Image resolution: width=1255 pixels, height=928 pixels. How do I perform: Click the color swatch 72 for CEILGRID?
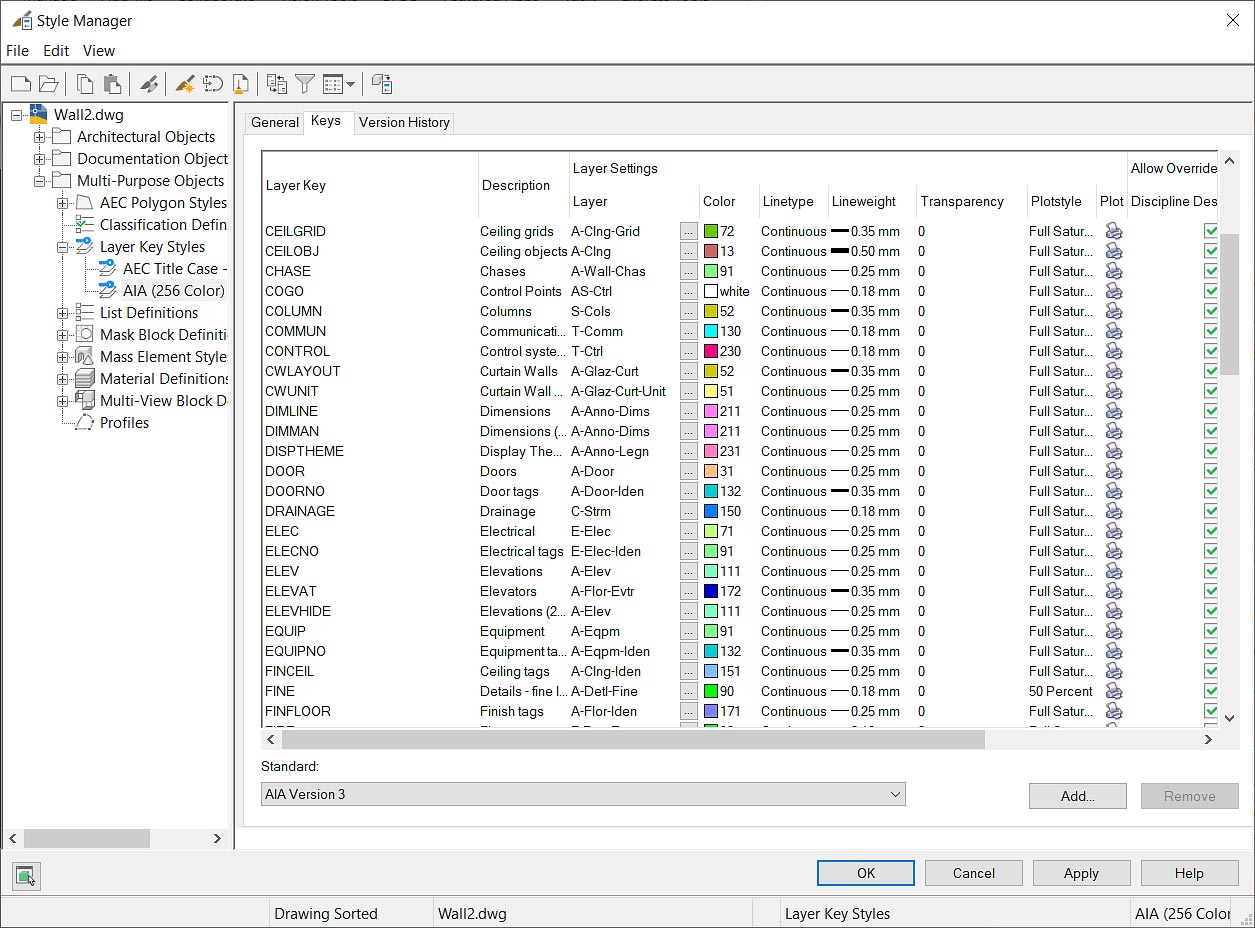(x=711, y=231)
